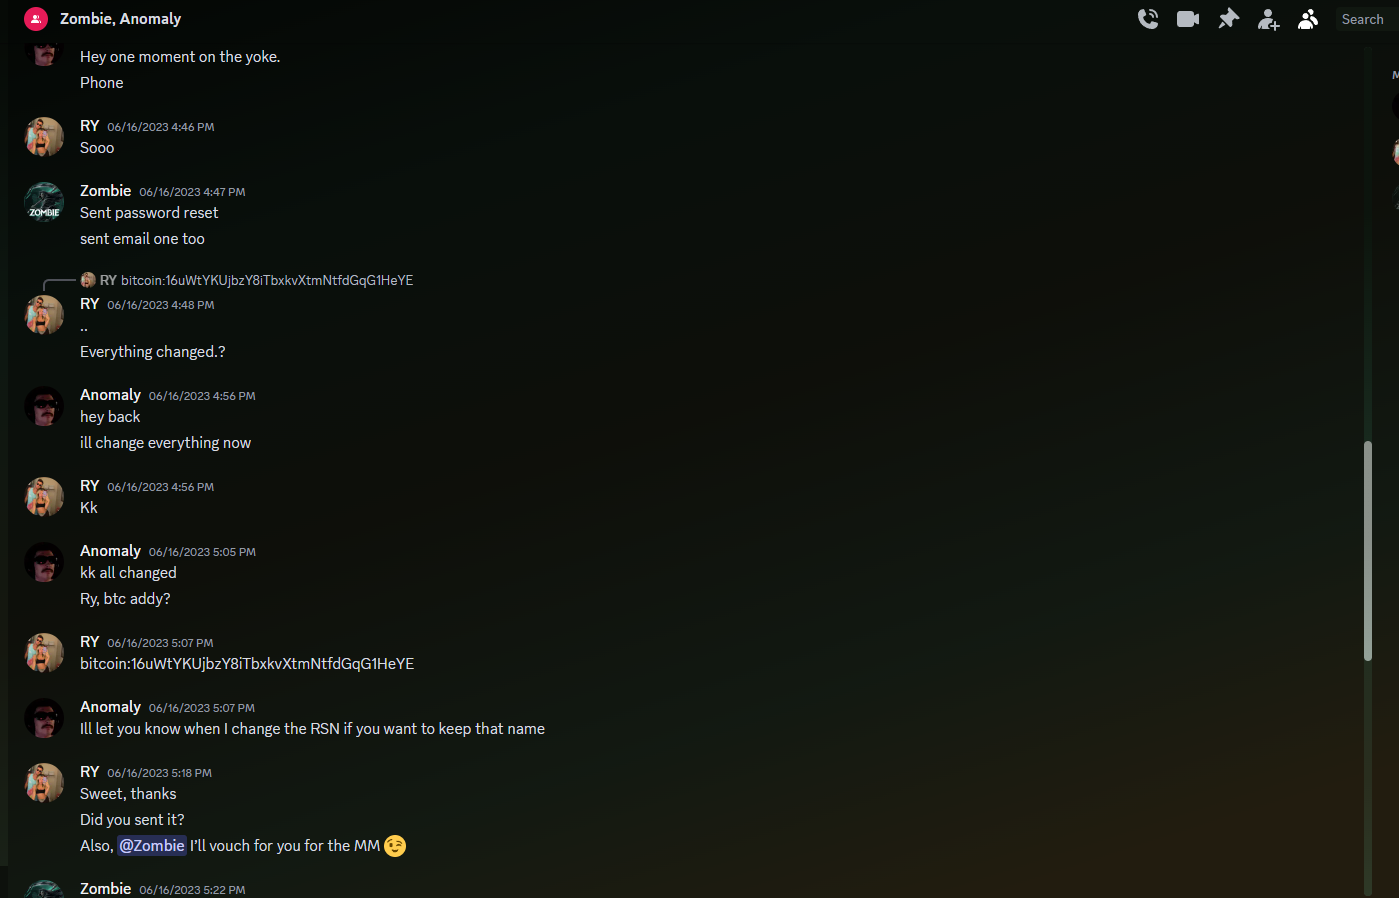Add friends to the group DM

[1269, 19]
